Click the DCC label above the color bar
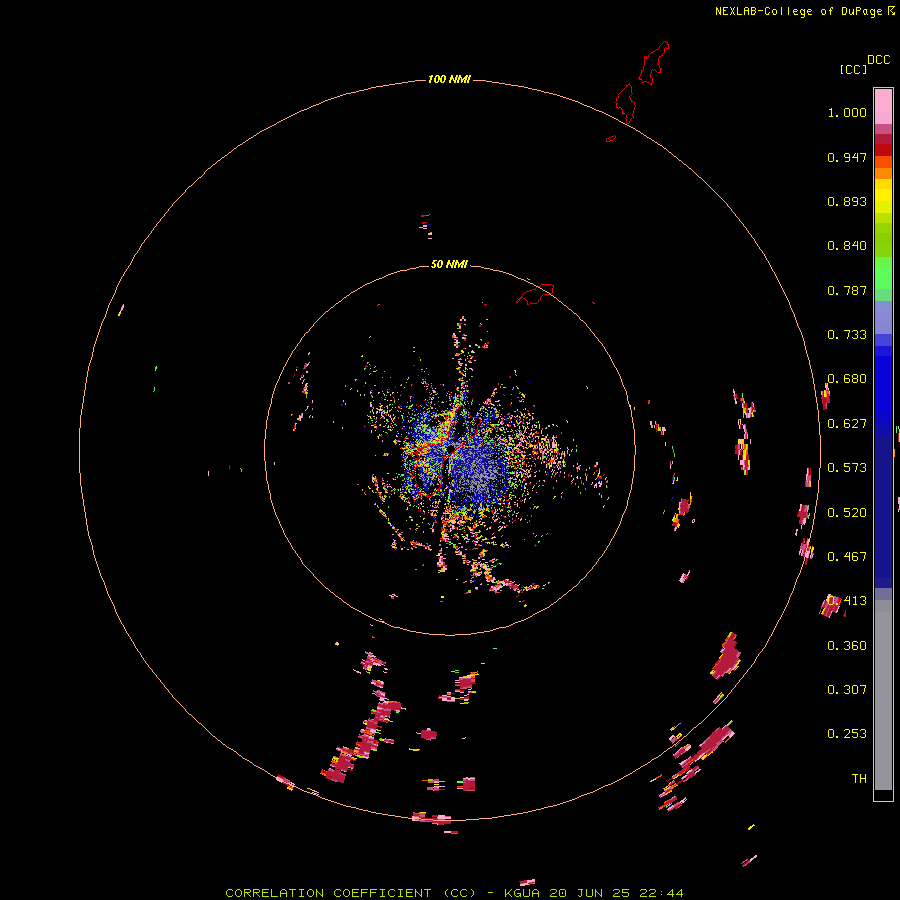900x900 pixels. point(878,60)
